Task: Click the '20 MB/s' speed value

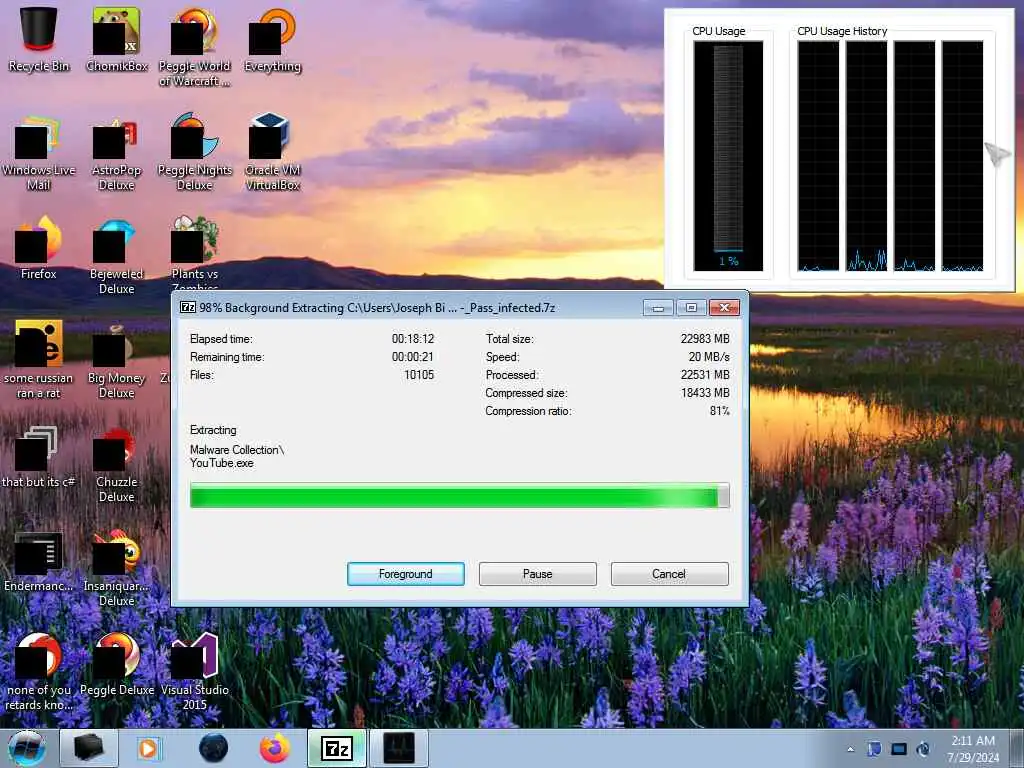Action: [x=709, y=357]
